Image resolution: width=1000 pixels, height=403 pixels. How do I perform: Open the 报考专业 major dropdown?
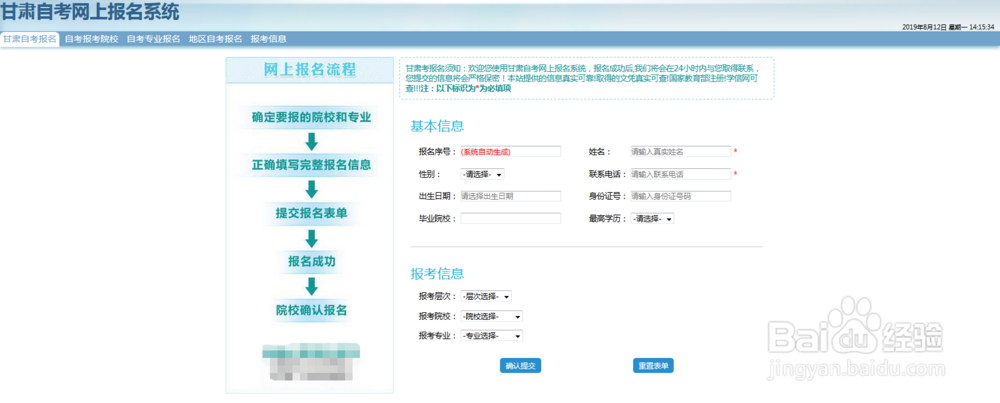pyautogui.click(x=491, y=335)
